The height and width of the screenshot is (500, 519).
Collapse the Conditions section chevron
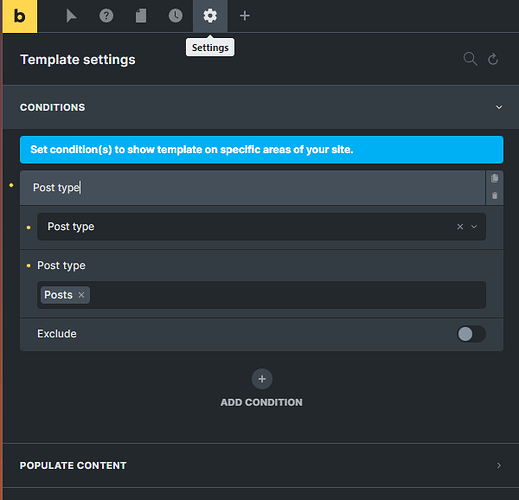[x=499, y=107]
